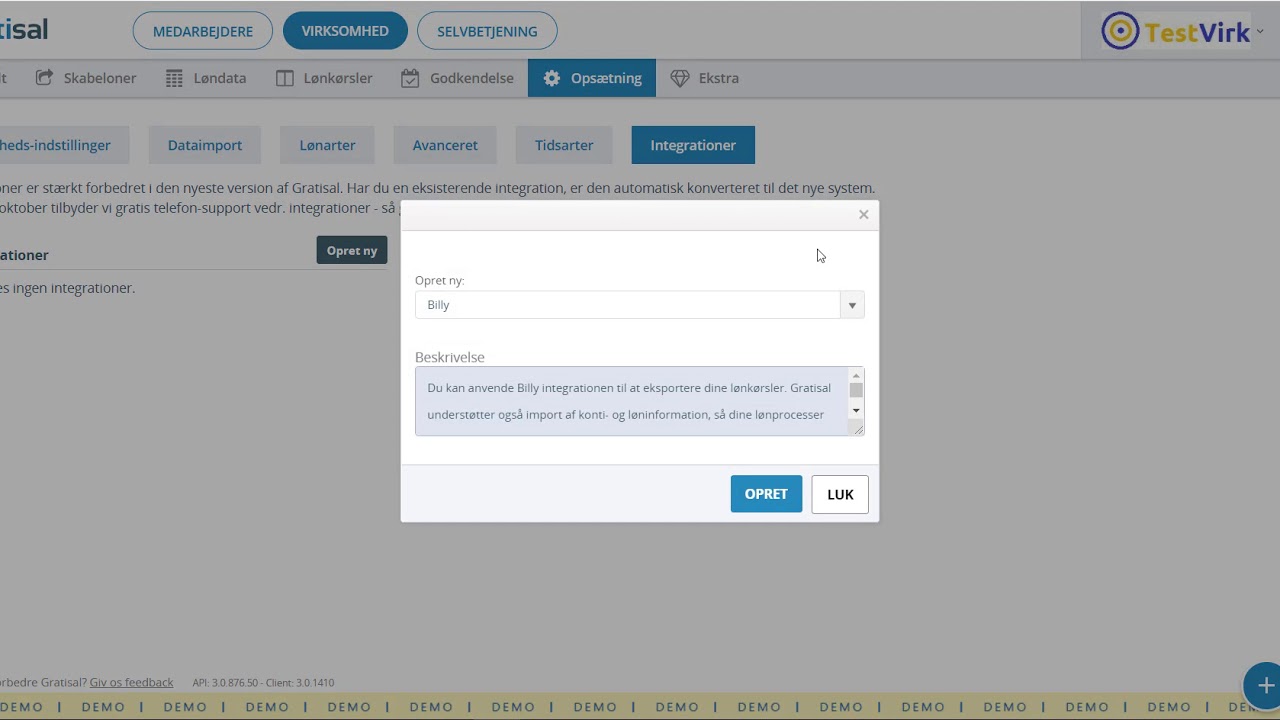Follow the Giv os feedback link
Screen dimensions: 1280x720
click(x=131, y=682)
